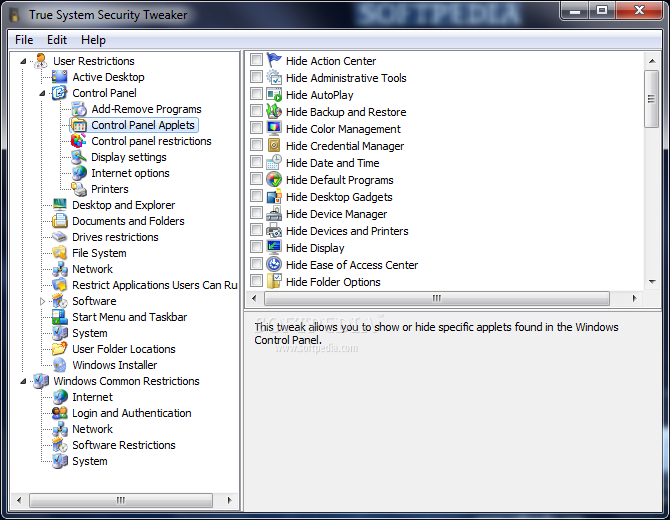Click the tree panel scroll right arrow

(x=229, y=500)
